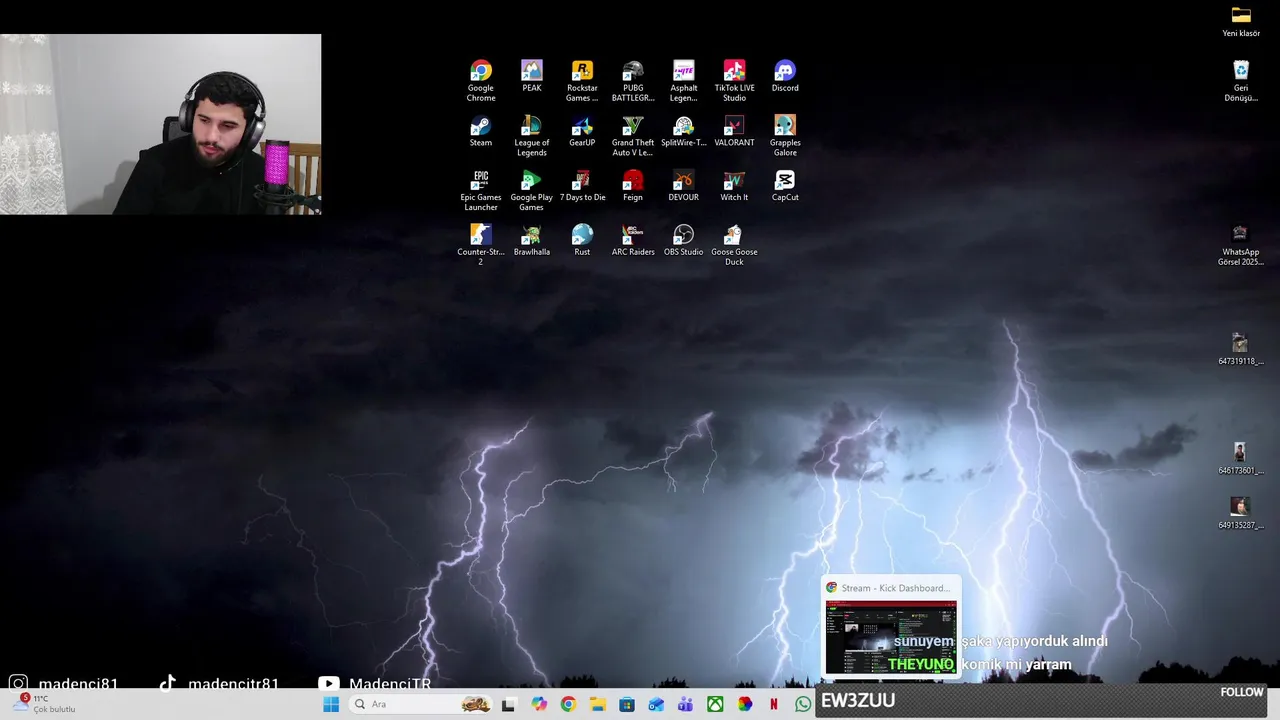This screenshot has height=720, width=1280.
Task: Launch TikTok LIVE Studio shortcut
Action: pyautogui.click(x=734, y=81)
